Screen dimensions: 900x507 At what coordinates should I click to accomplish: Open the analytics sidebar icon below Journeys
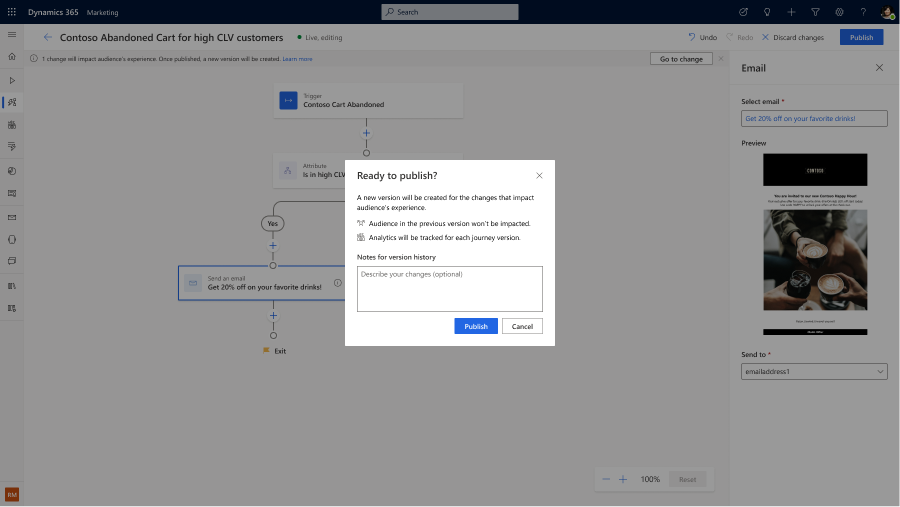tap(12, 125)
